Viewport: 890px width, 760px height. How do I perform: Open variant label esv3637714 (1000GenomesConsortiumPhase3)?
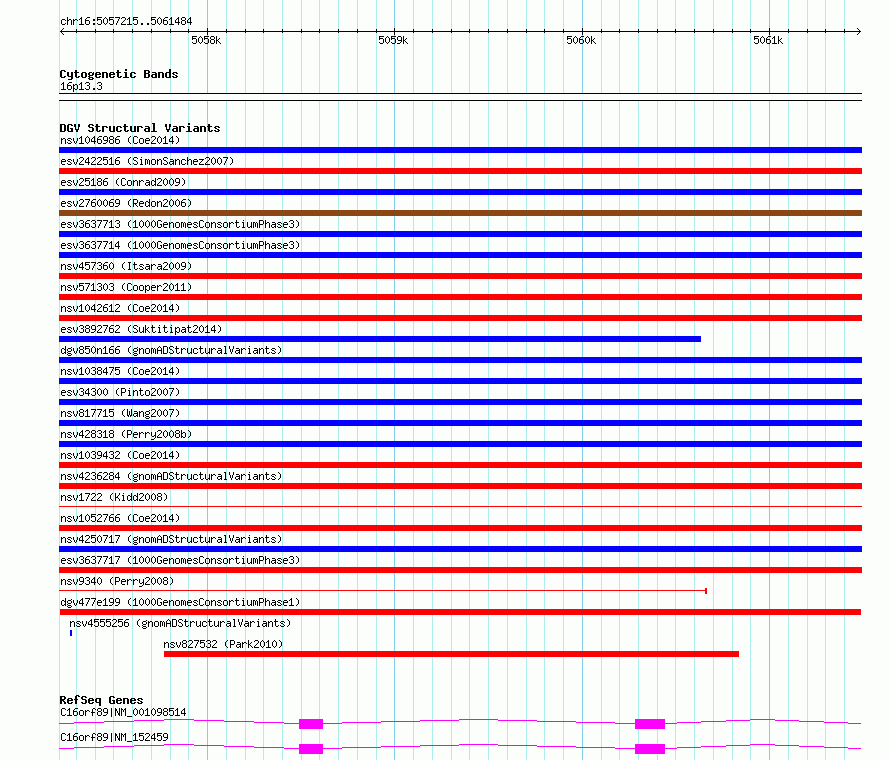(180, 245)
